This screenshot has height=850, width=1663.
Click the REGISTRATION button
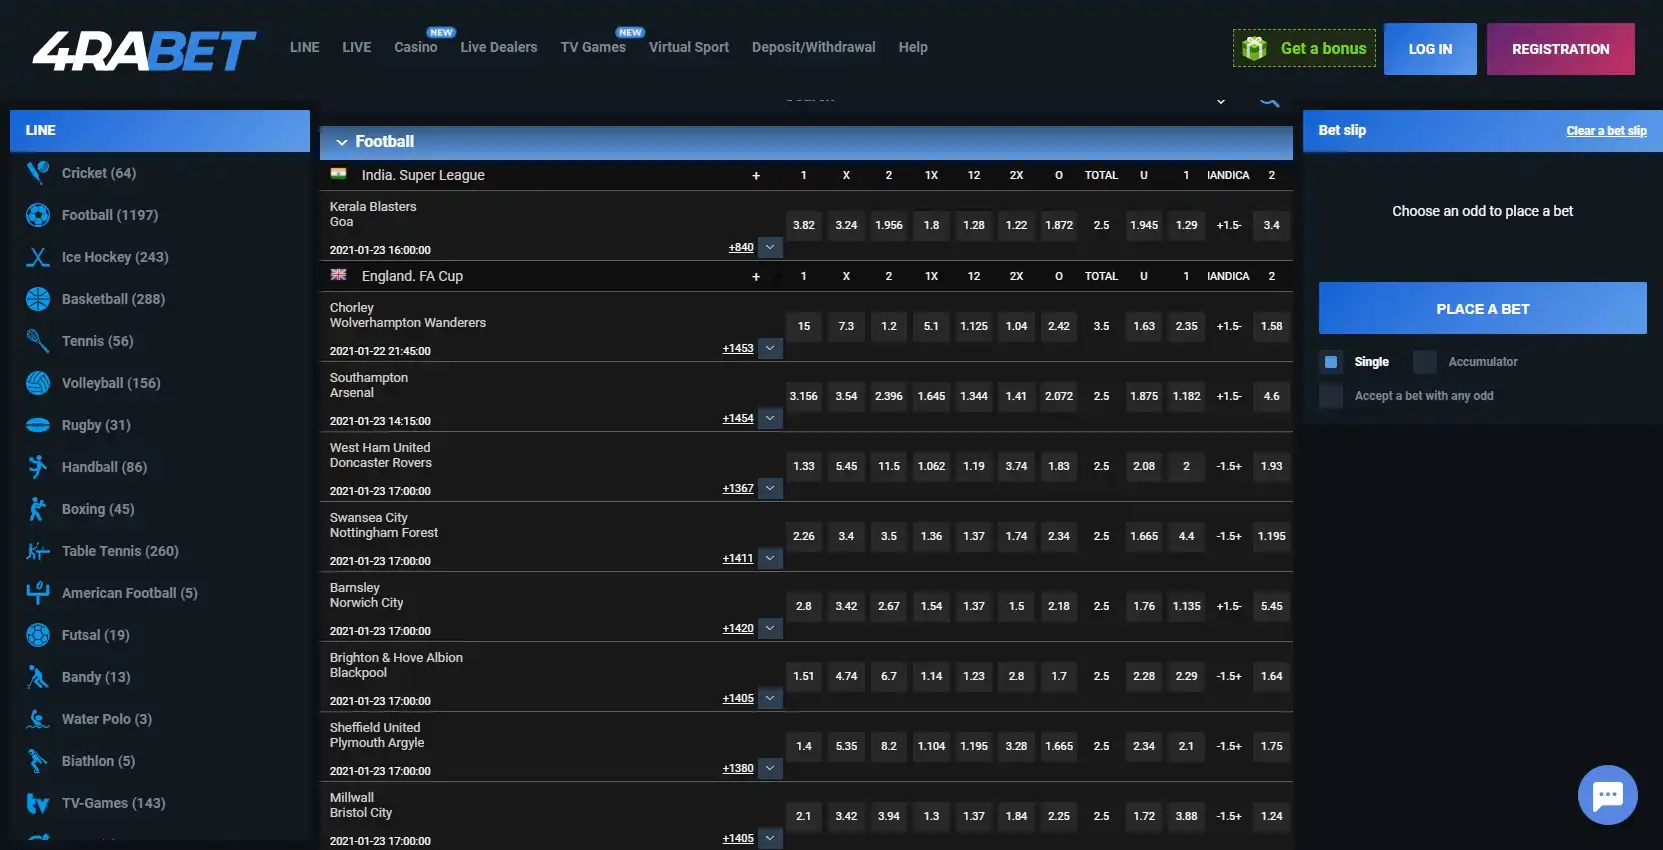[x=1560, y=49]
